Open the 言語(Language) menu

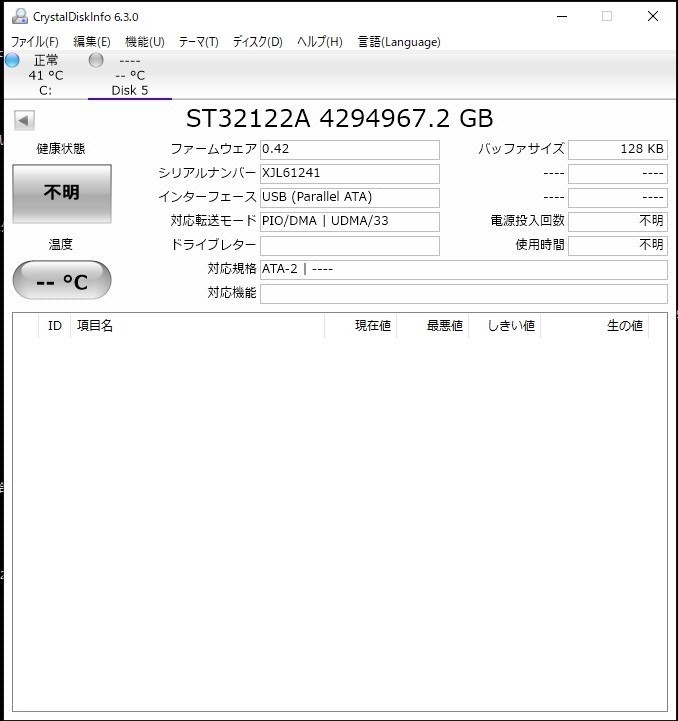click(399, 42)
